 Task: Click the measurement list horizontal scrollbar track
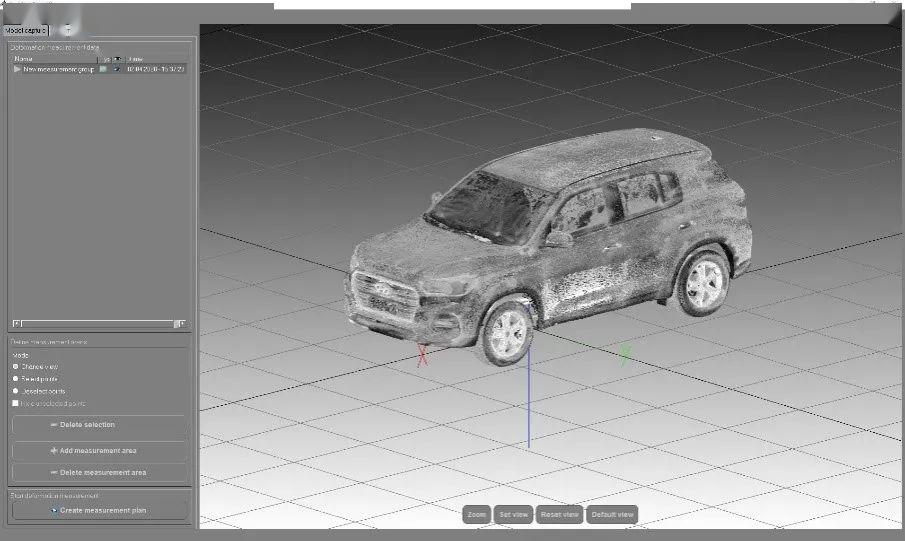(98, 324)
